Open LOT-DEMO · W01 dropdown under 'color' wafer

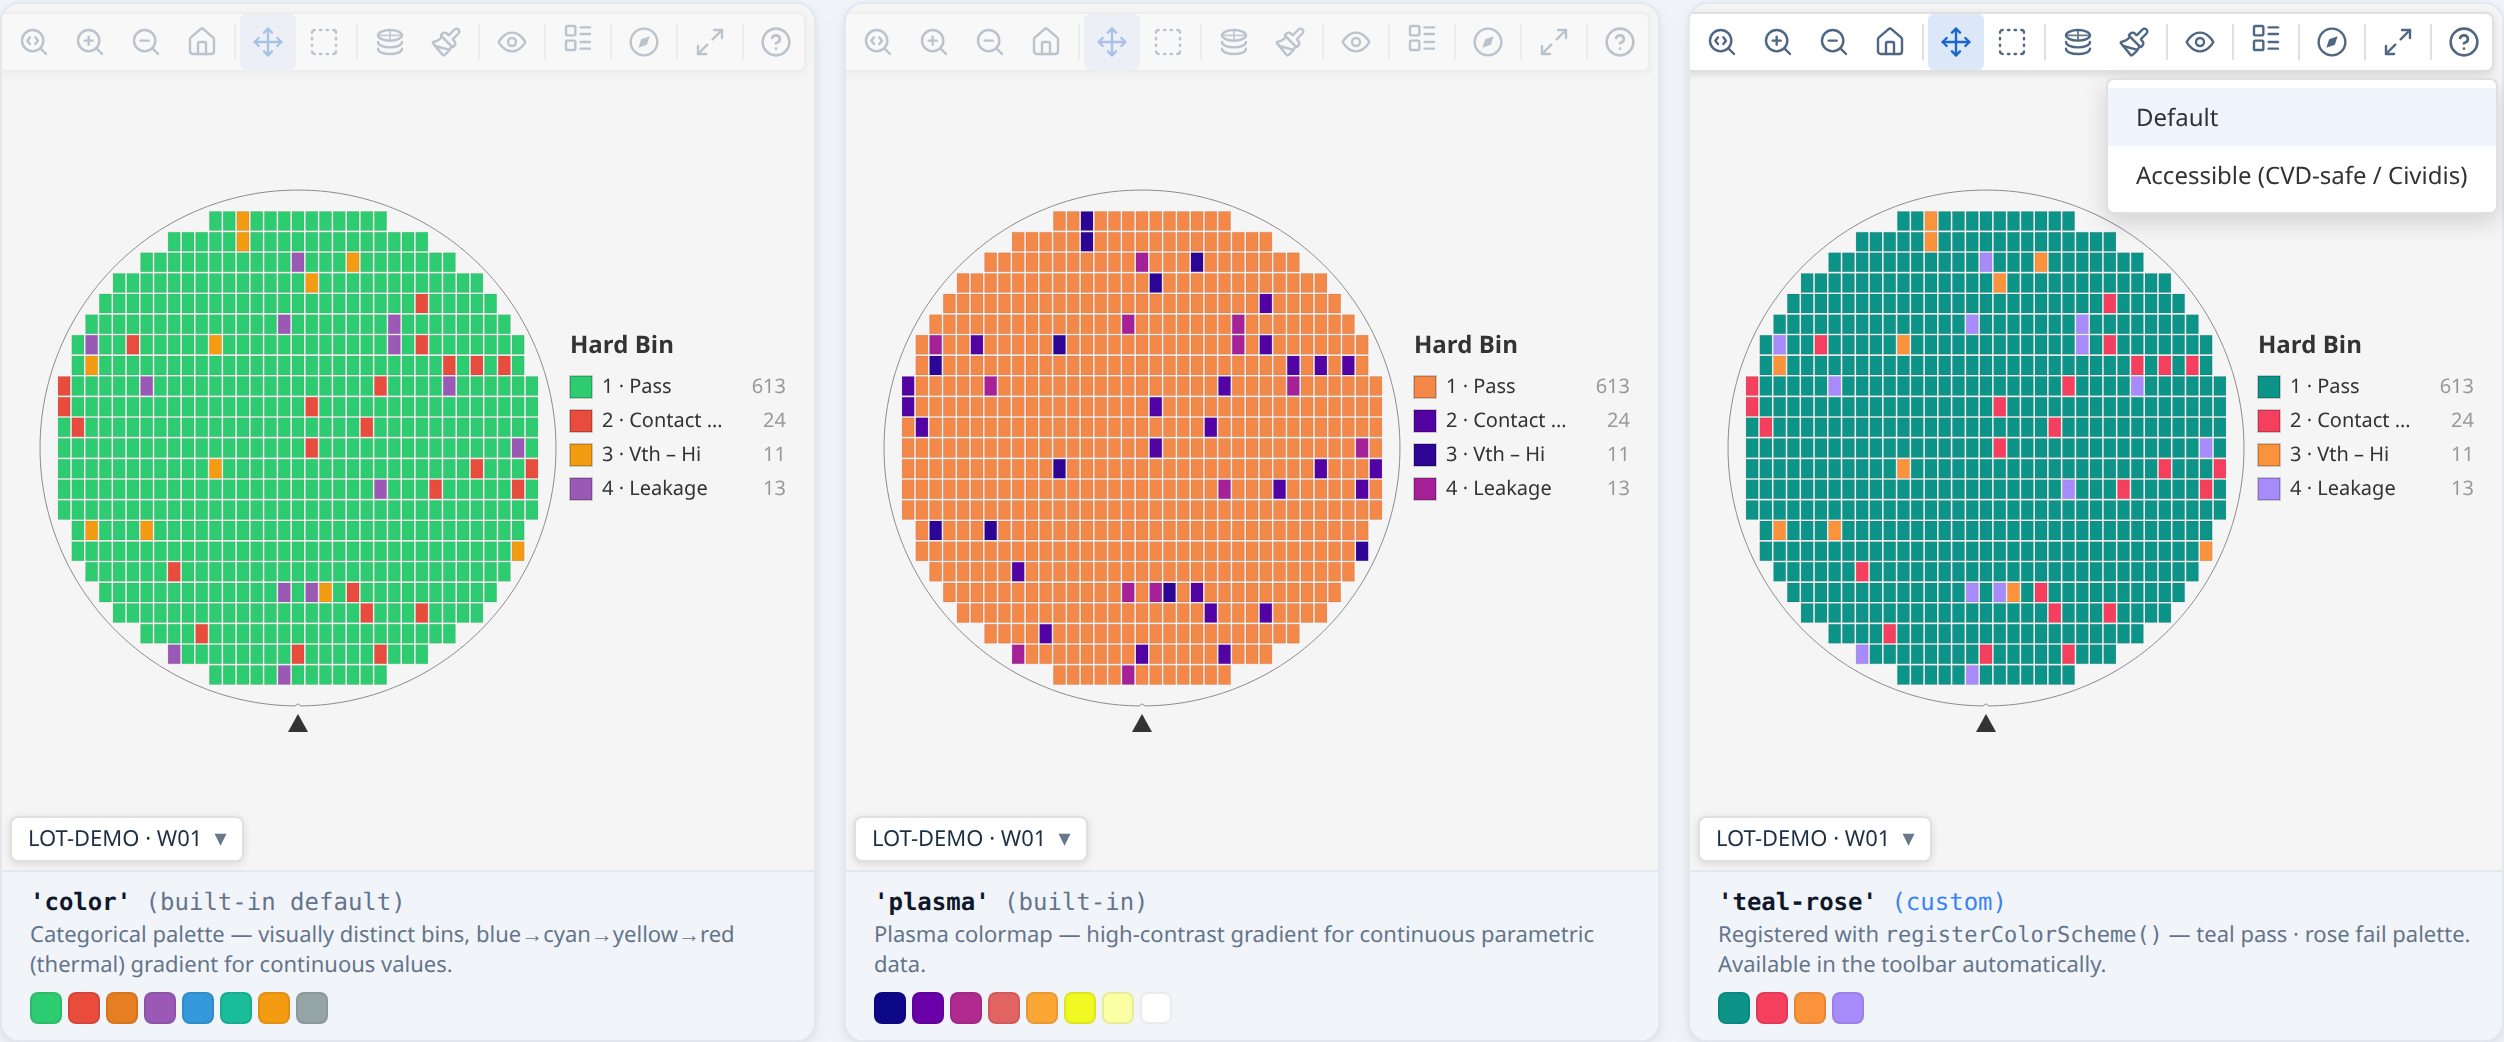pos(127,838)
